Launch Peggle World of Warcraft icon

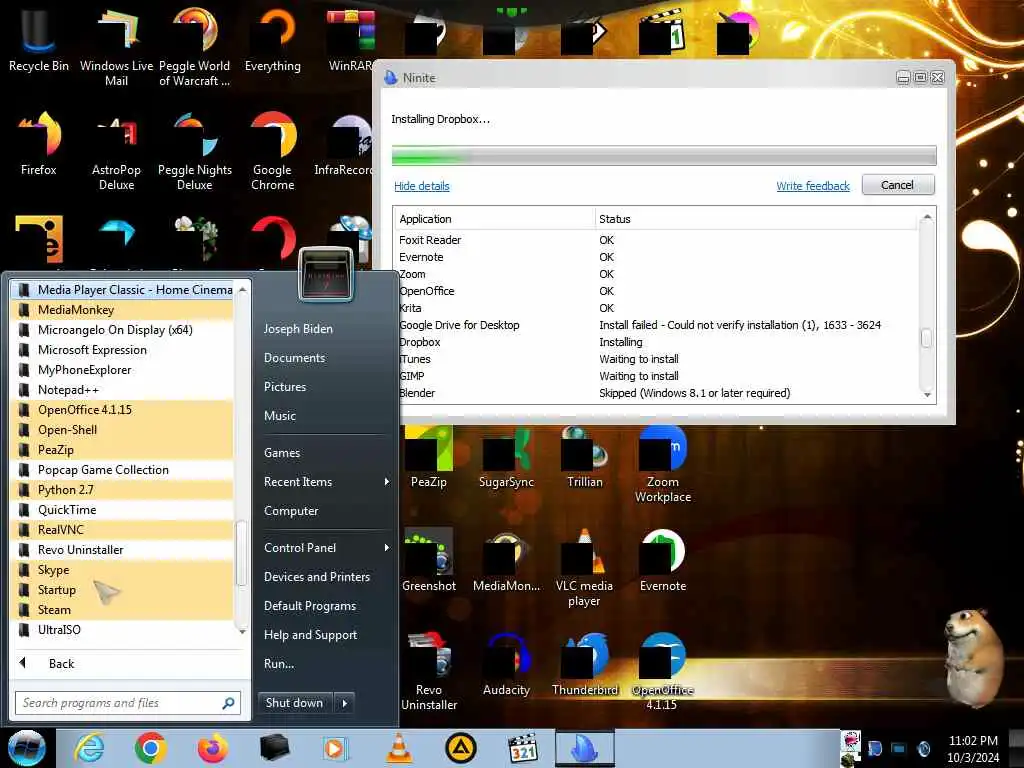pyautogui.click(x=195, y=46)
